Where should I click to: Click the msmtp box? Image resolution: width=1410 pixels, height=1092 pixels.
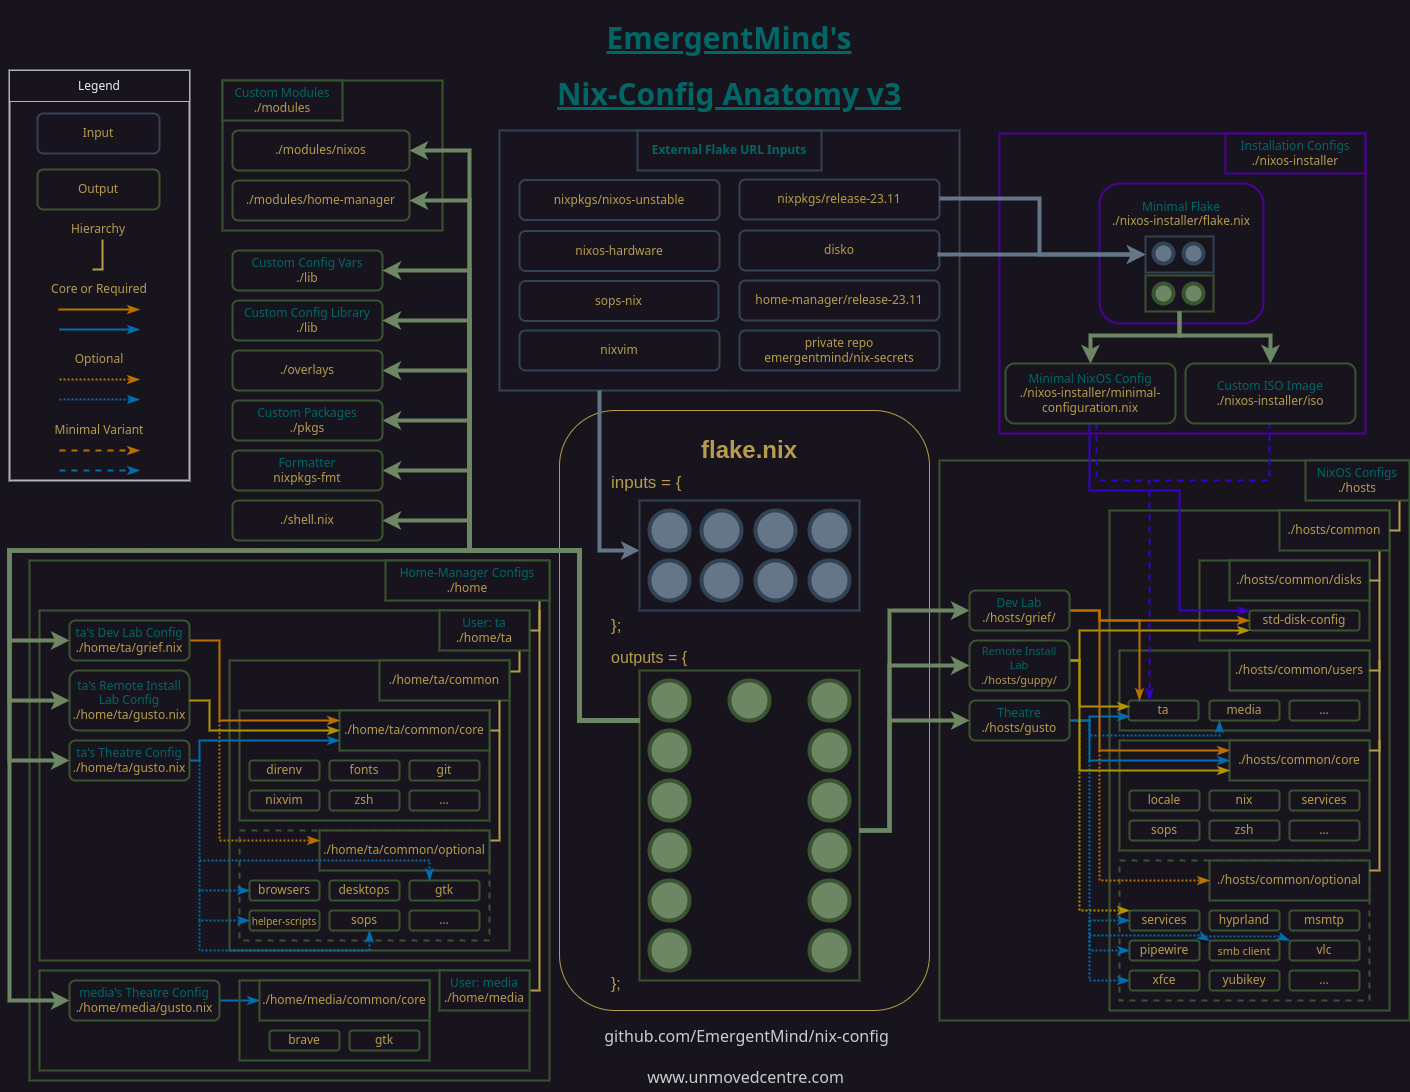[1324, 920]
